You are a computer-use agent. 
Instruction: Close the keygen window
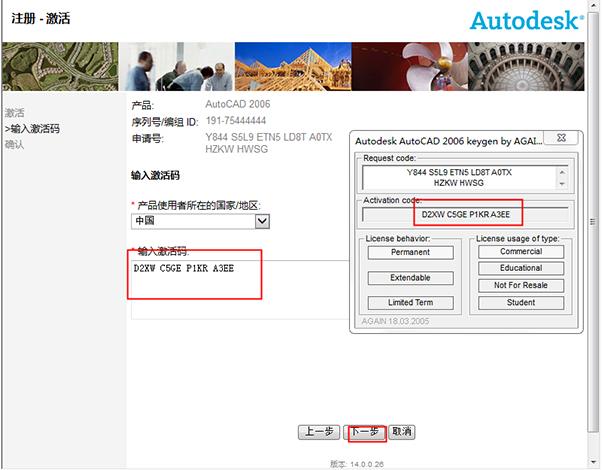[x=561, y=138]
